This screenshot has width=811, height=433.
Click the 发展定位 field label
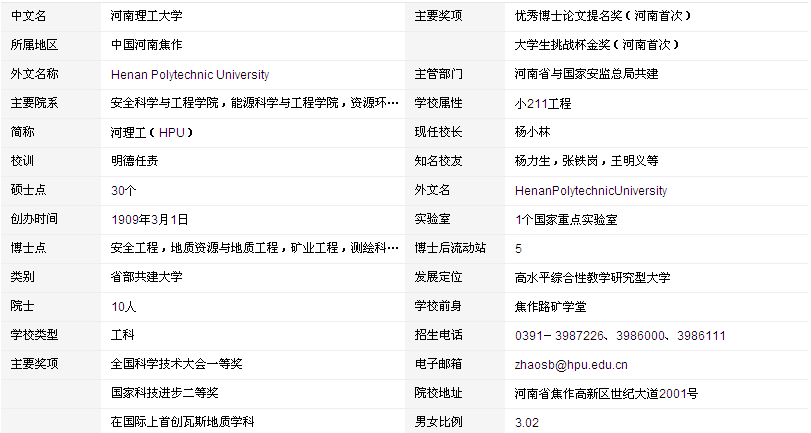(x=438, y=277)
